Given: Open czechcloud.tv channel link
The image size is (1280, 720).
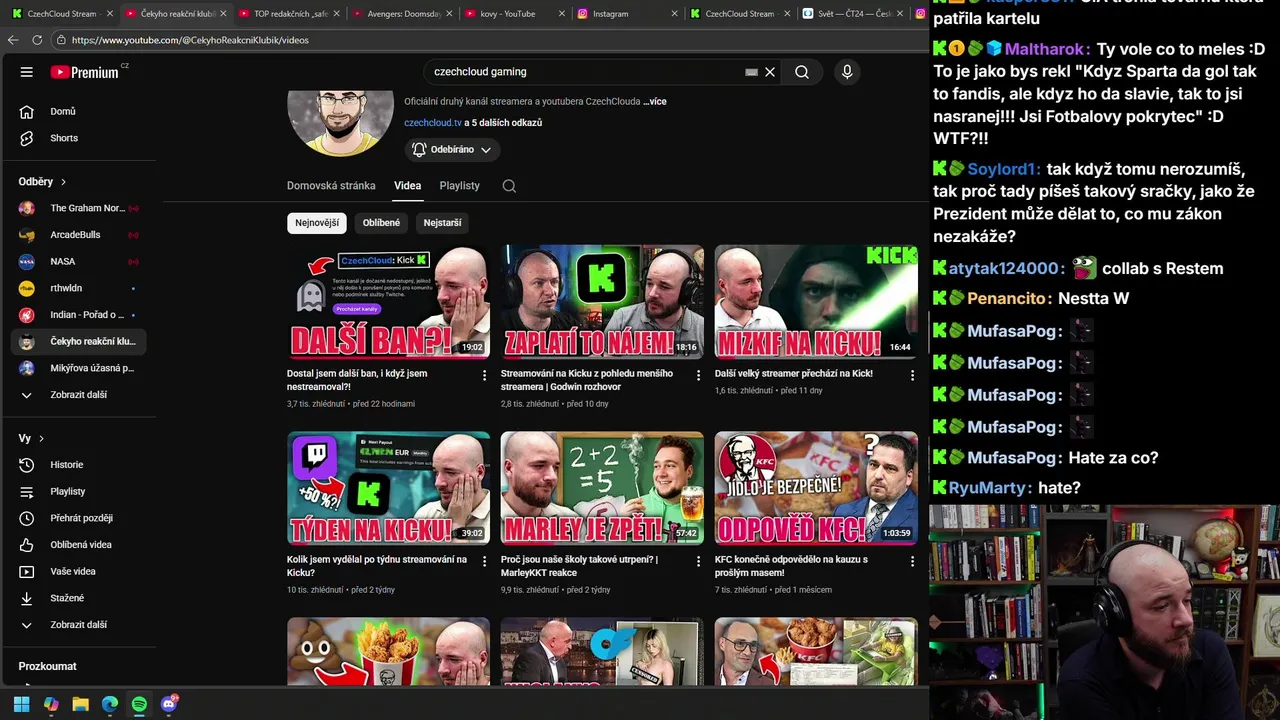Looking at the screenshot, I should (433, 123).
